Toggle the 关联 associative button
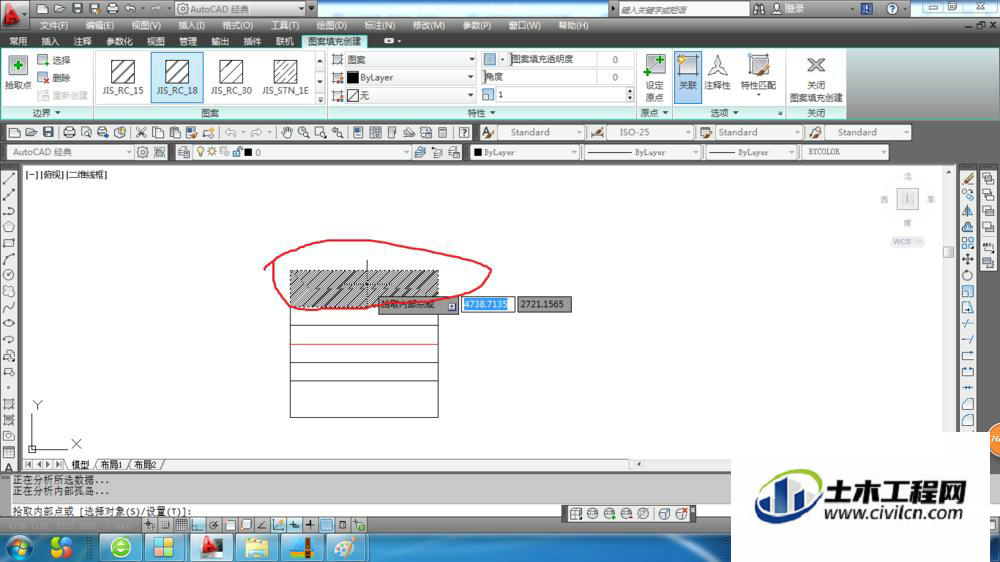1000x562 pixels. [688, 77]
